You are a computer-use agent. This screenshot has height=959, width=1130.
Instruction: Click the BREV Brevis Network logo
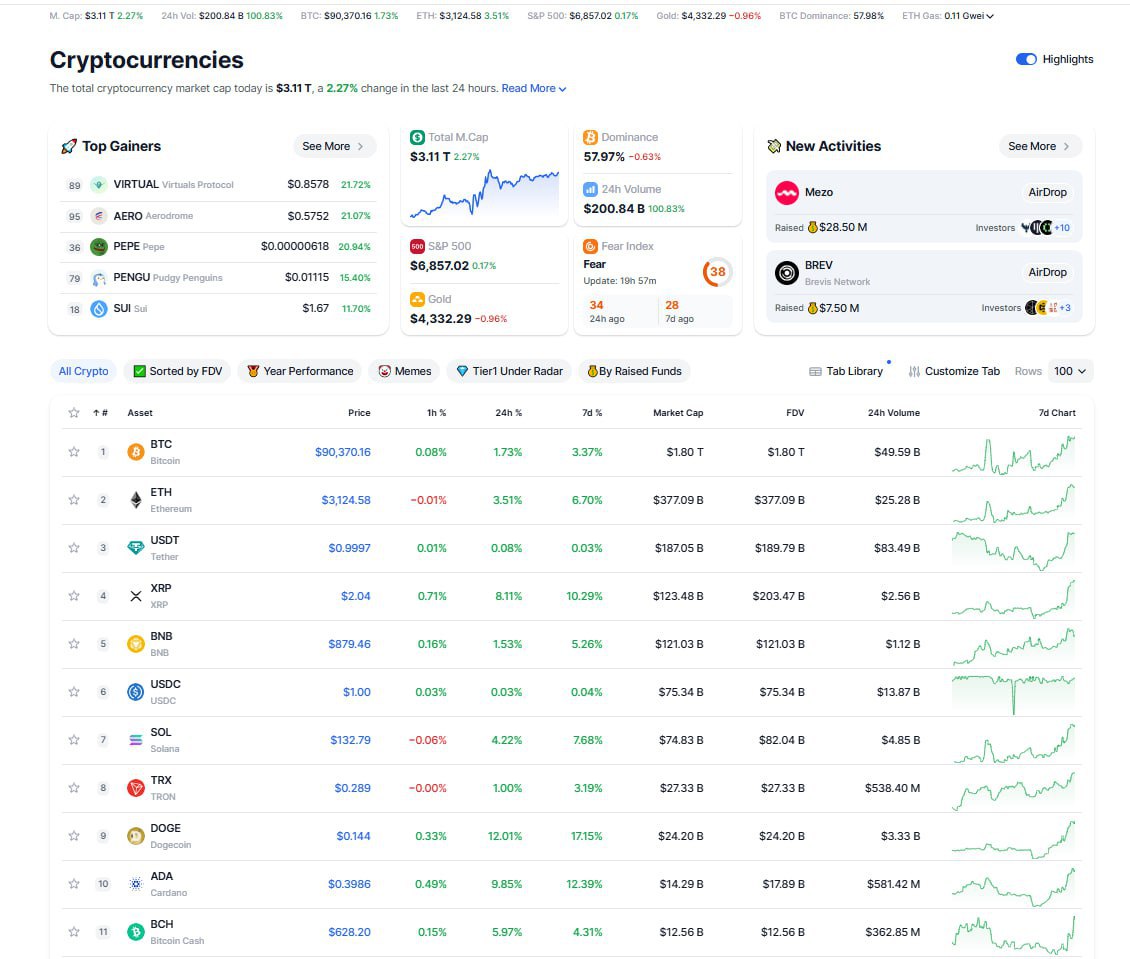coord(787,272)
